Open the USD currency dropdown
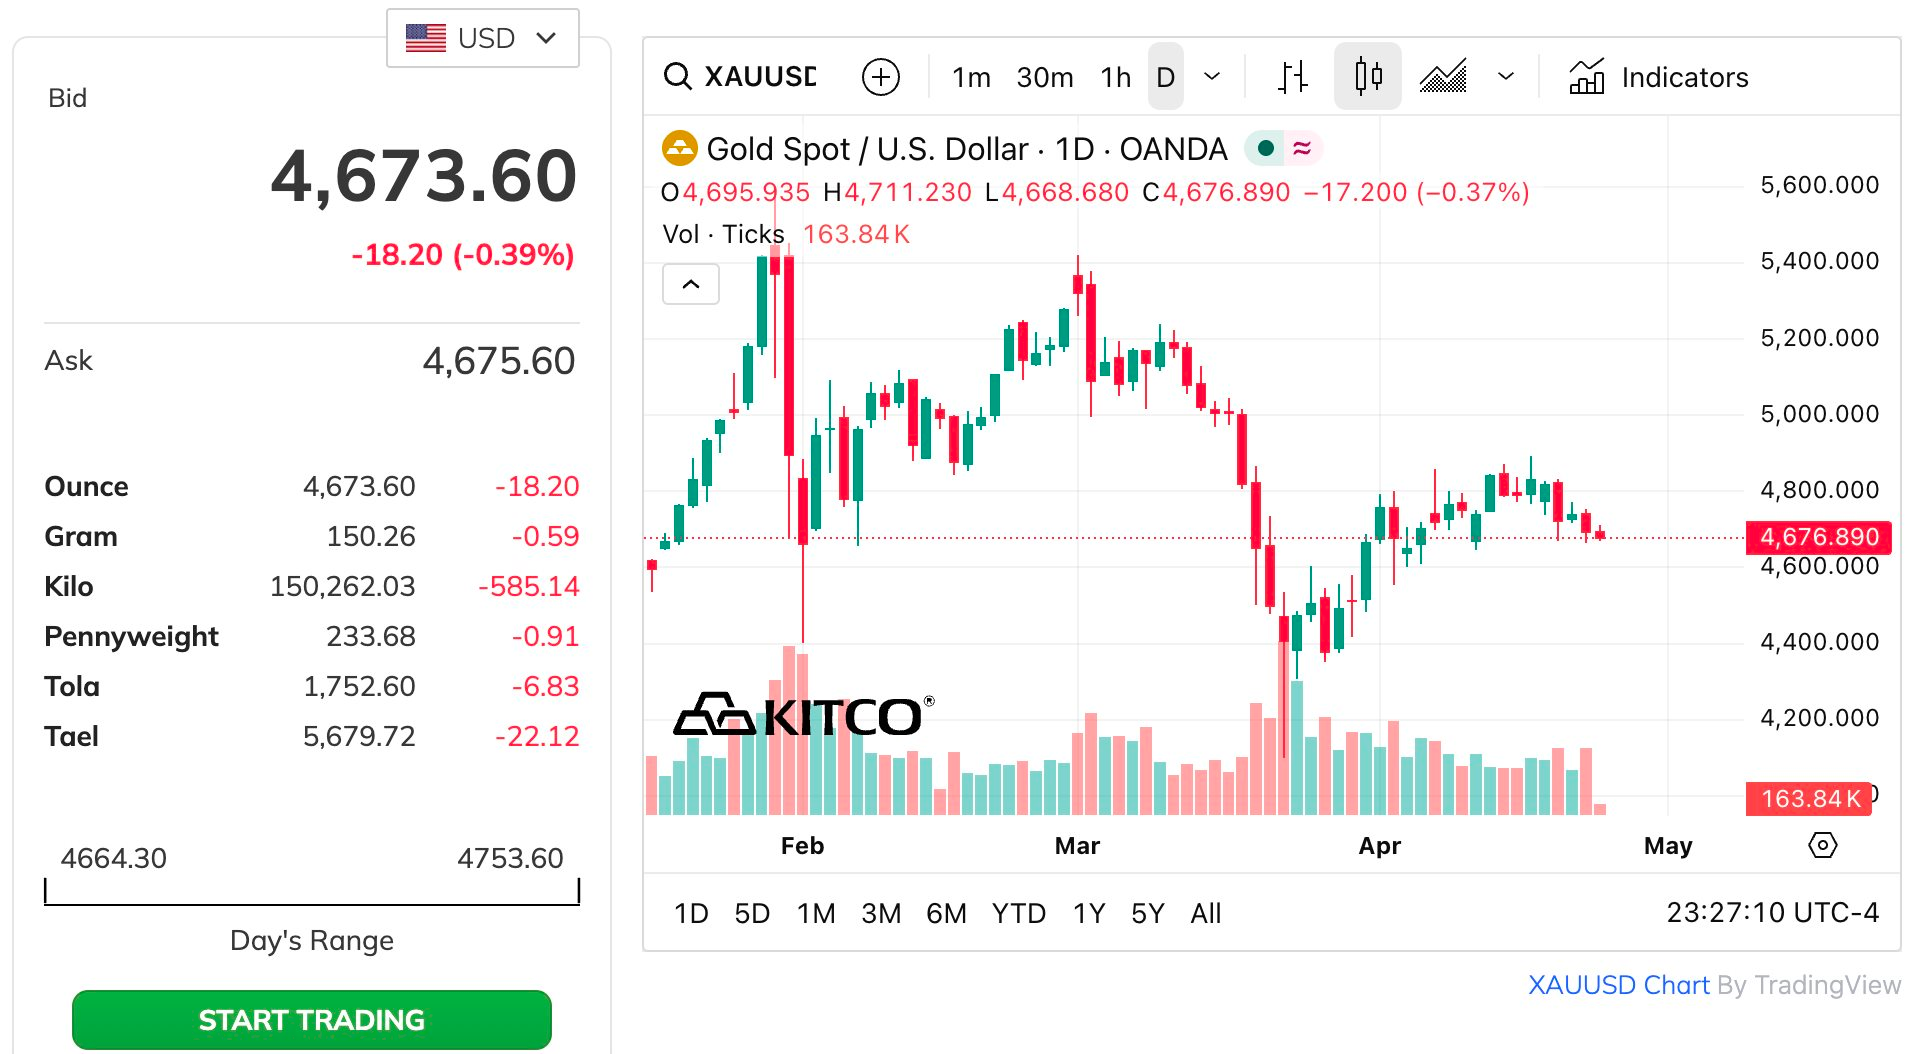 482,38
